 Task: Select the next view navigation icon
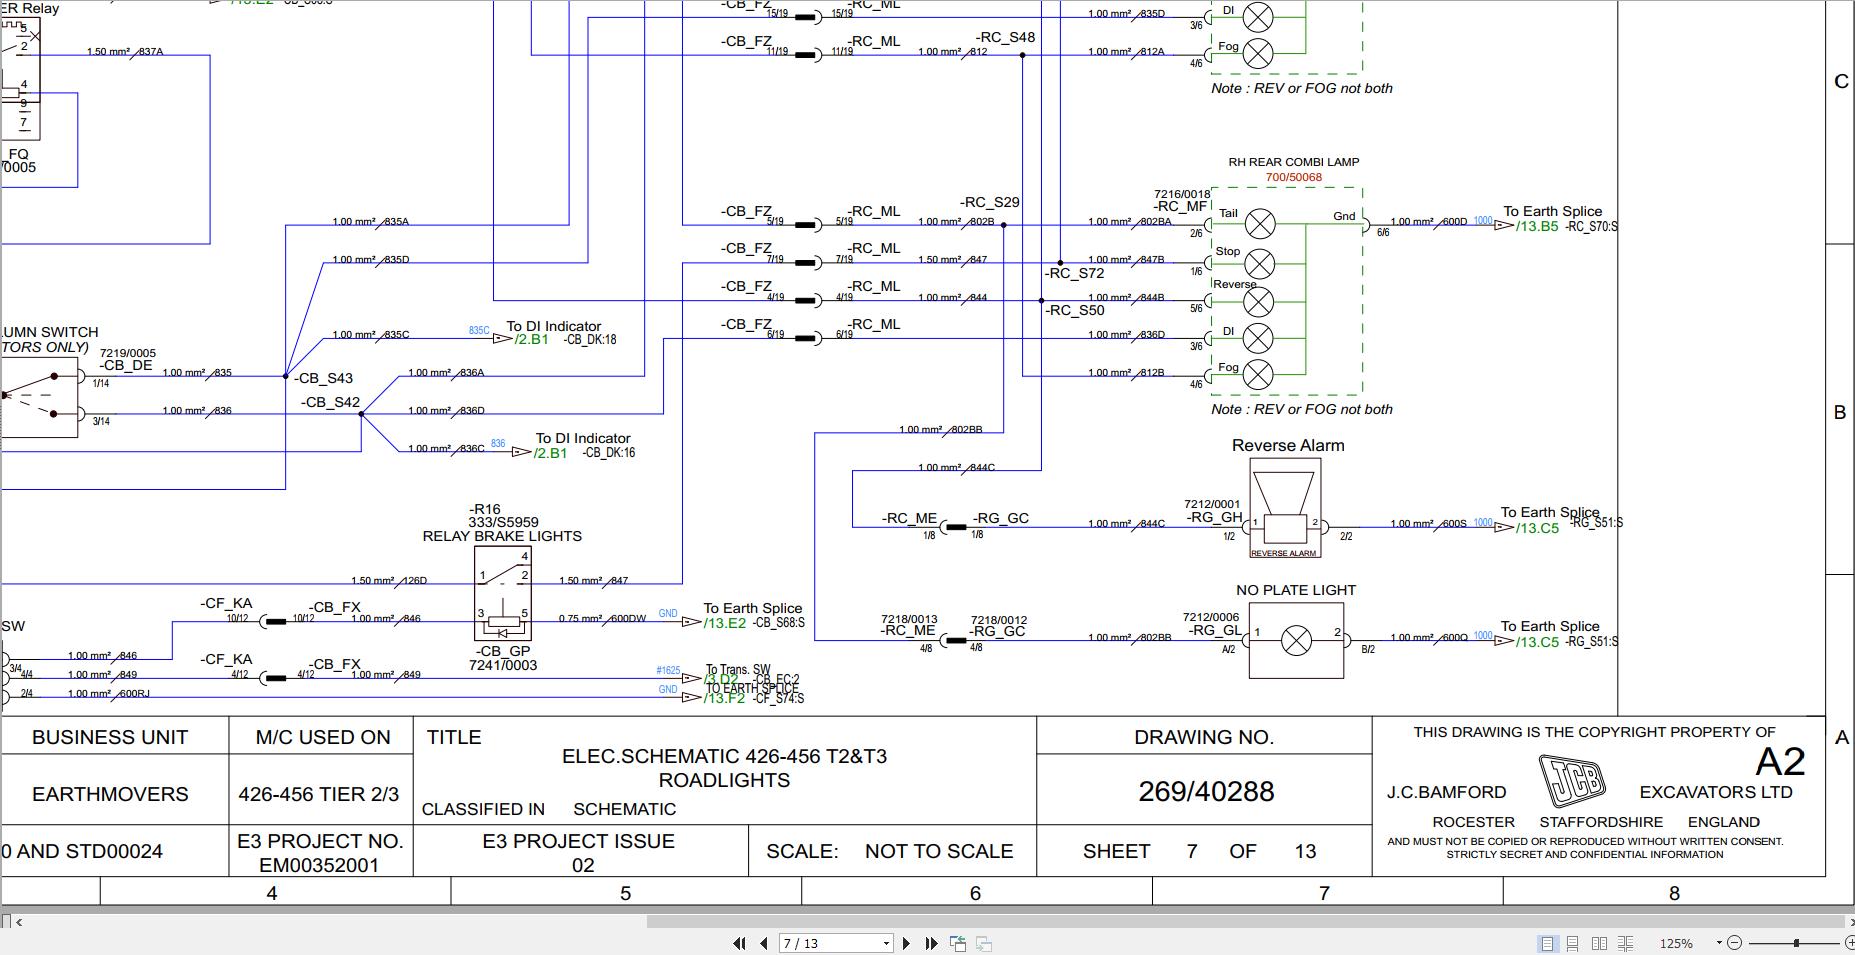[x=984, y=943]
